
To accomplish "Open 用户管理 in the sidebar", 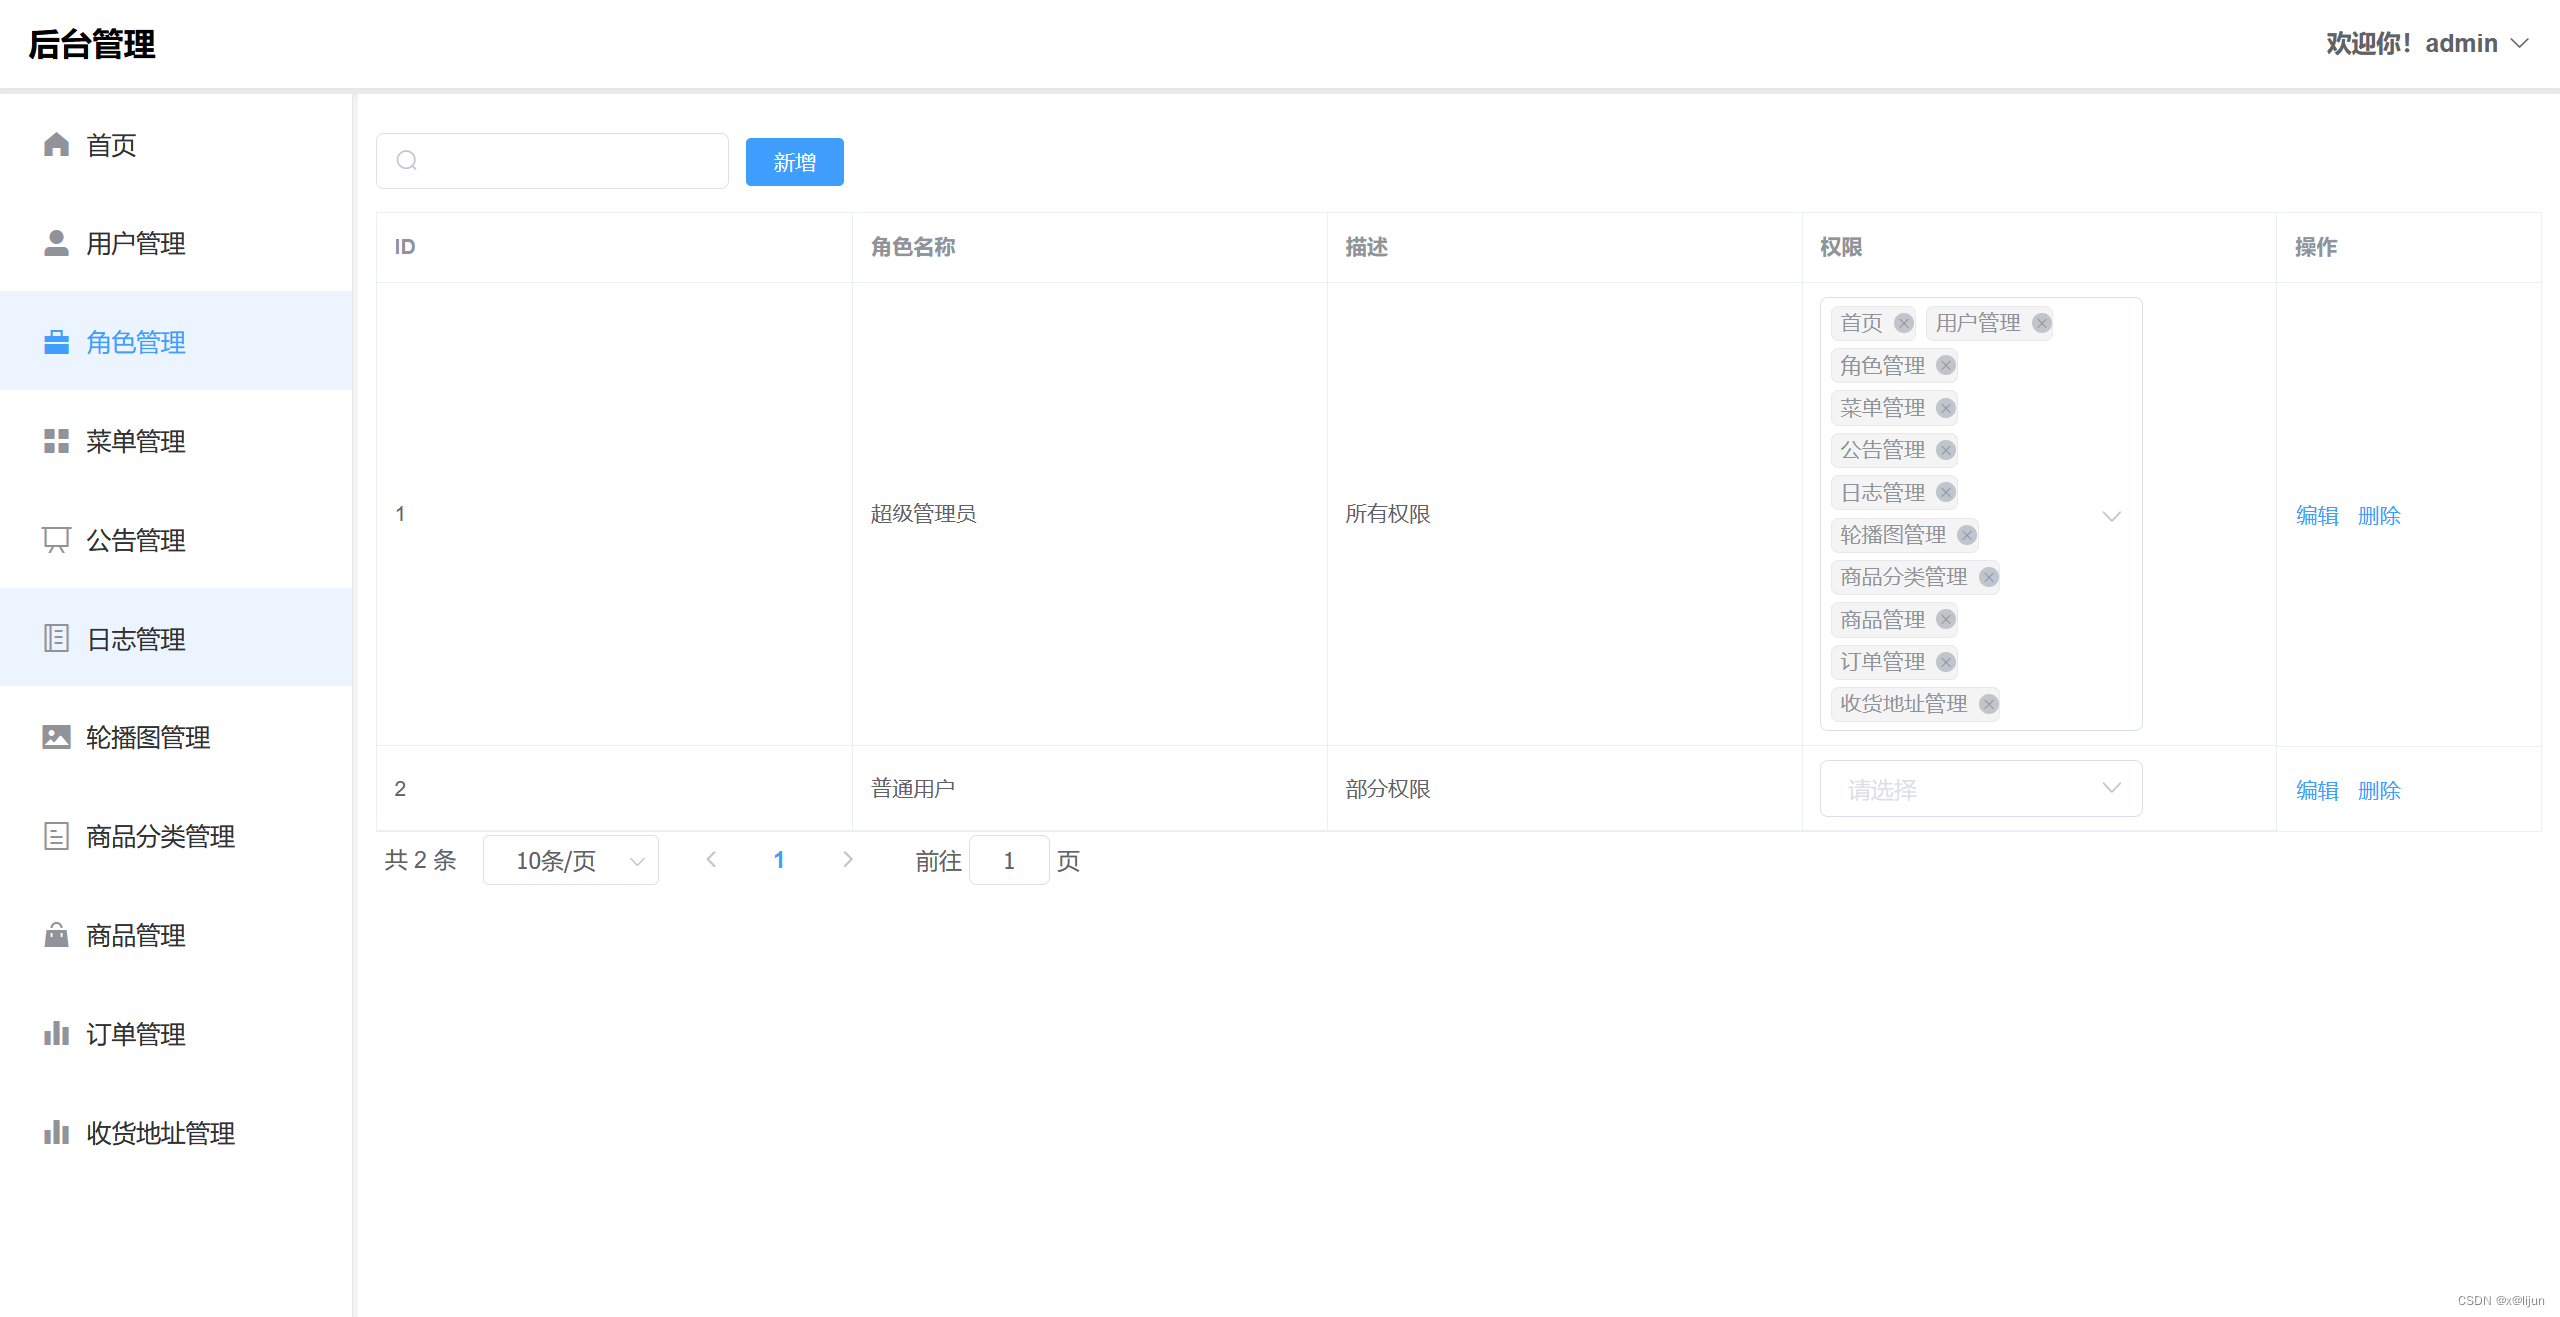I will (176, 243).
